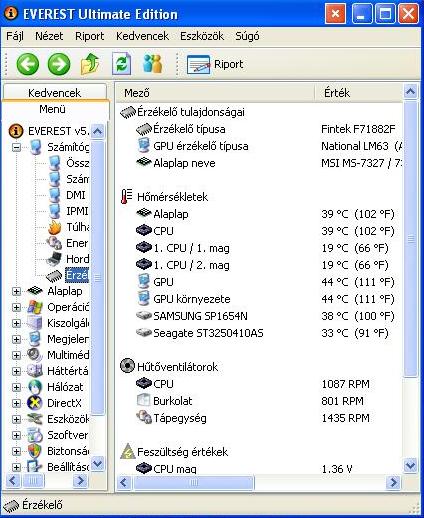Click the Operációs rendszer Windows flag icon
The width and height of the screenshot is (424, 518).
coord(35,307)
